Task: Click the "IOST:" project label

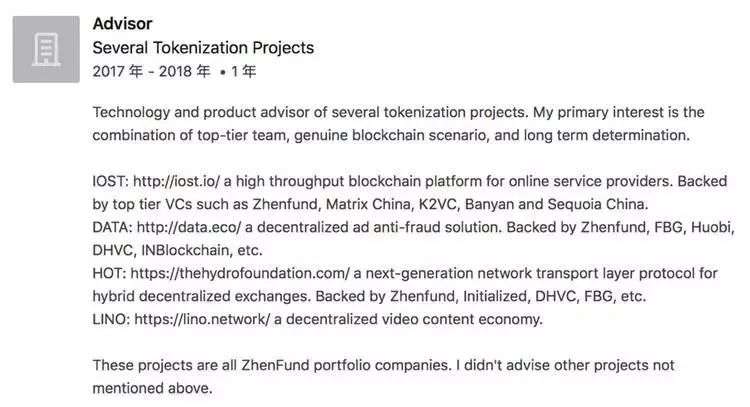Action: (110, 181)
